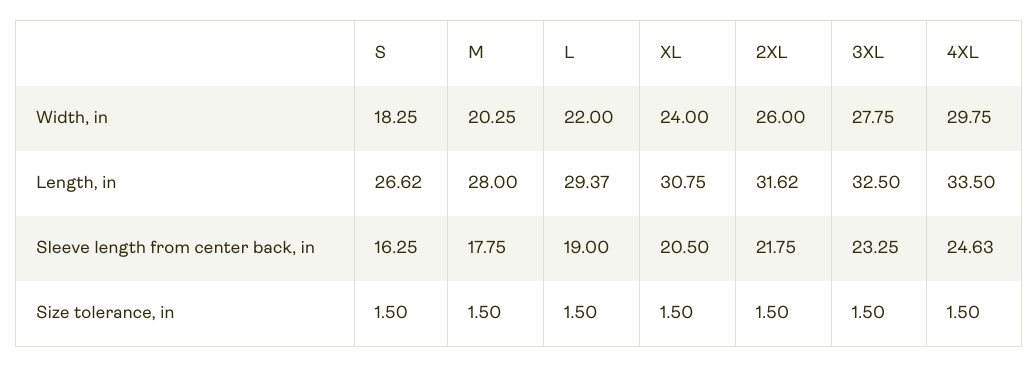
Task: Click the length value 28.00 for size M
Action: pyautogui.click(x=492, y=183)
